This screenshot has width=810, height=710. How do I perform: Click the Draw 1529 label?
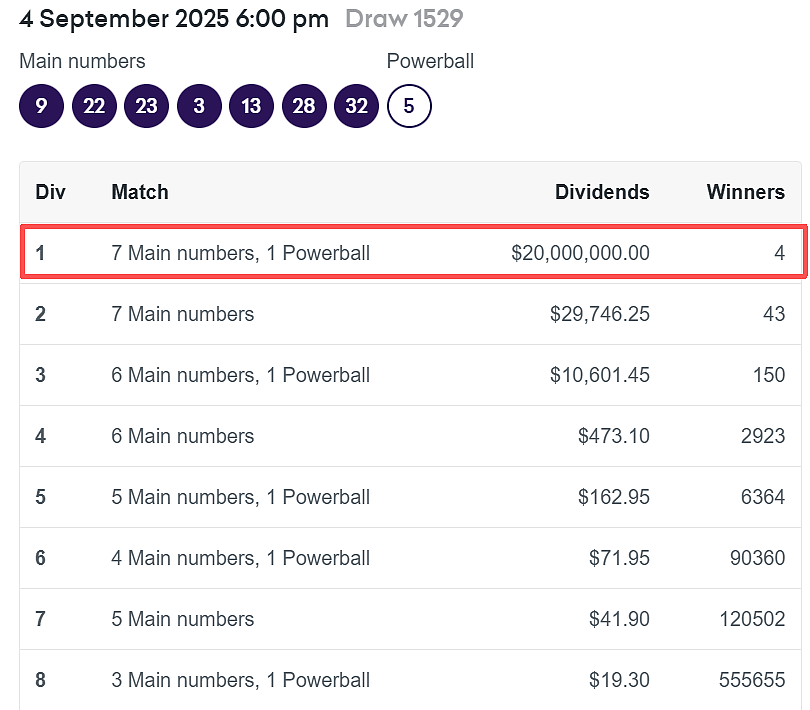[404, 19]
